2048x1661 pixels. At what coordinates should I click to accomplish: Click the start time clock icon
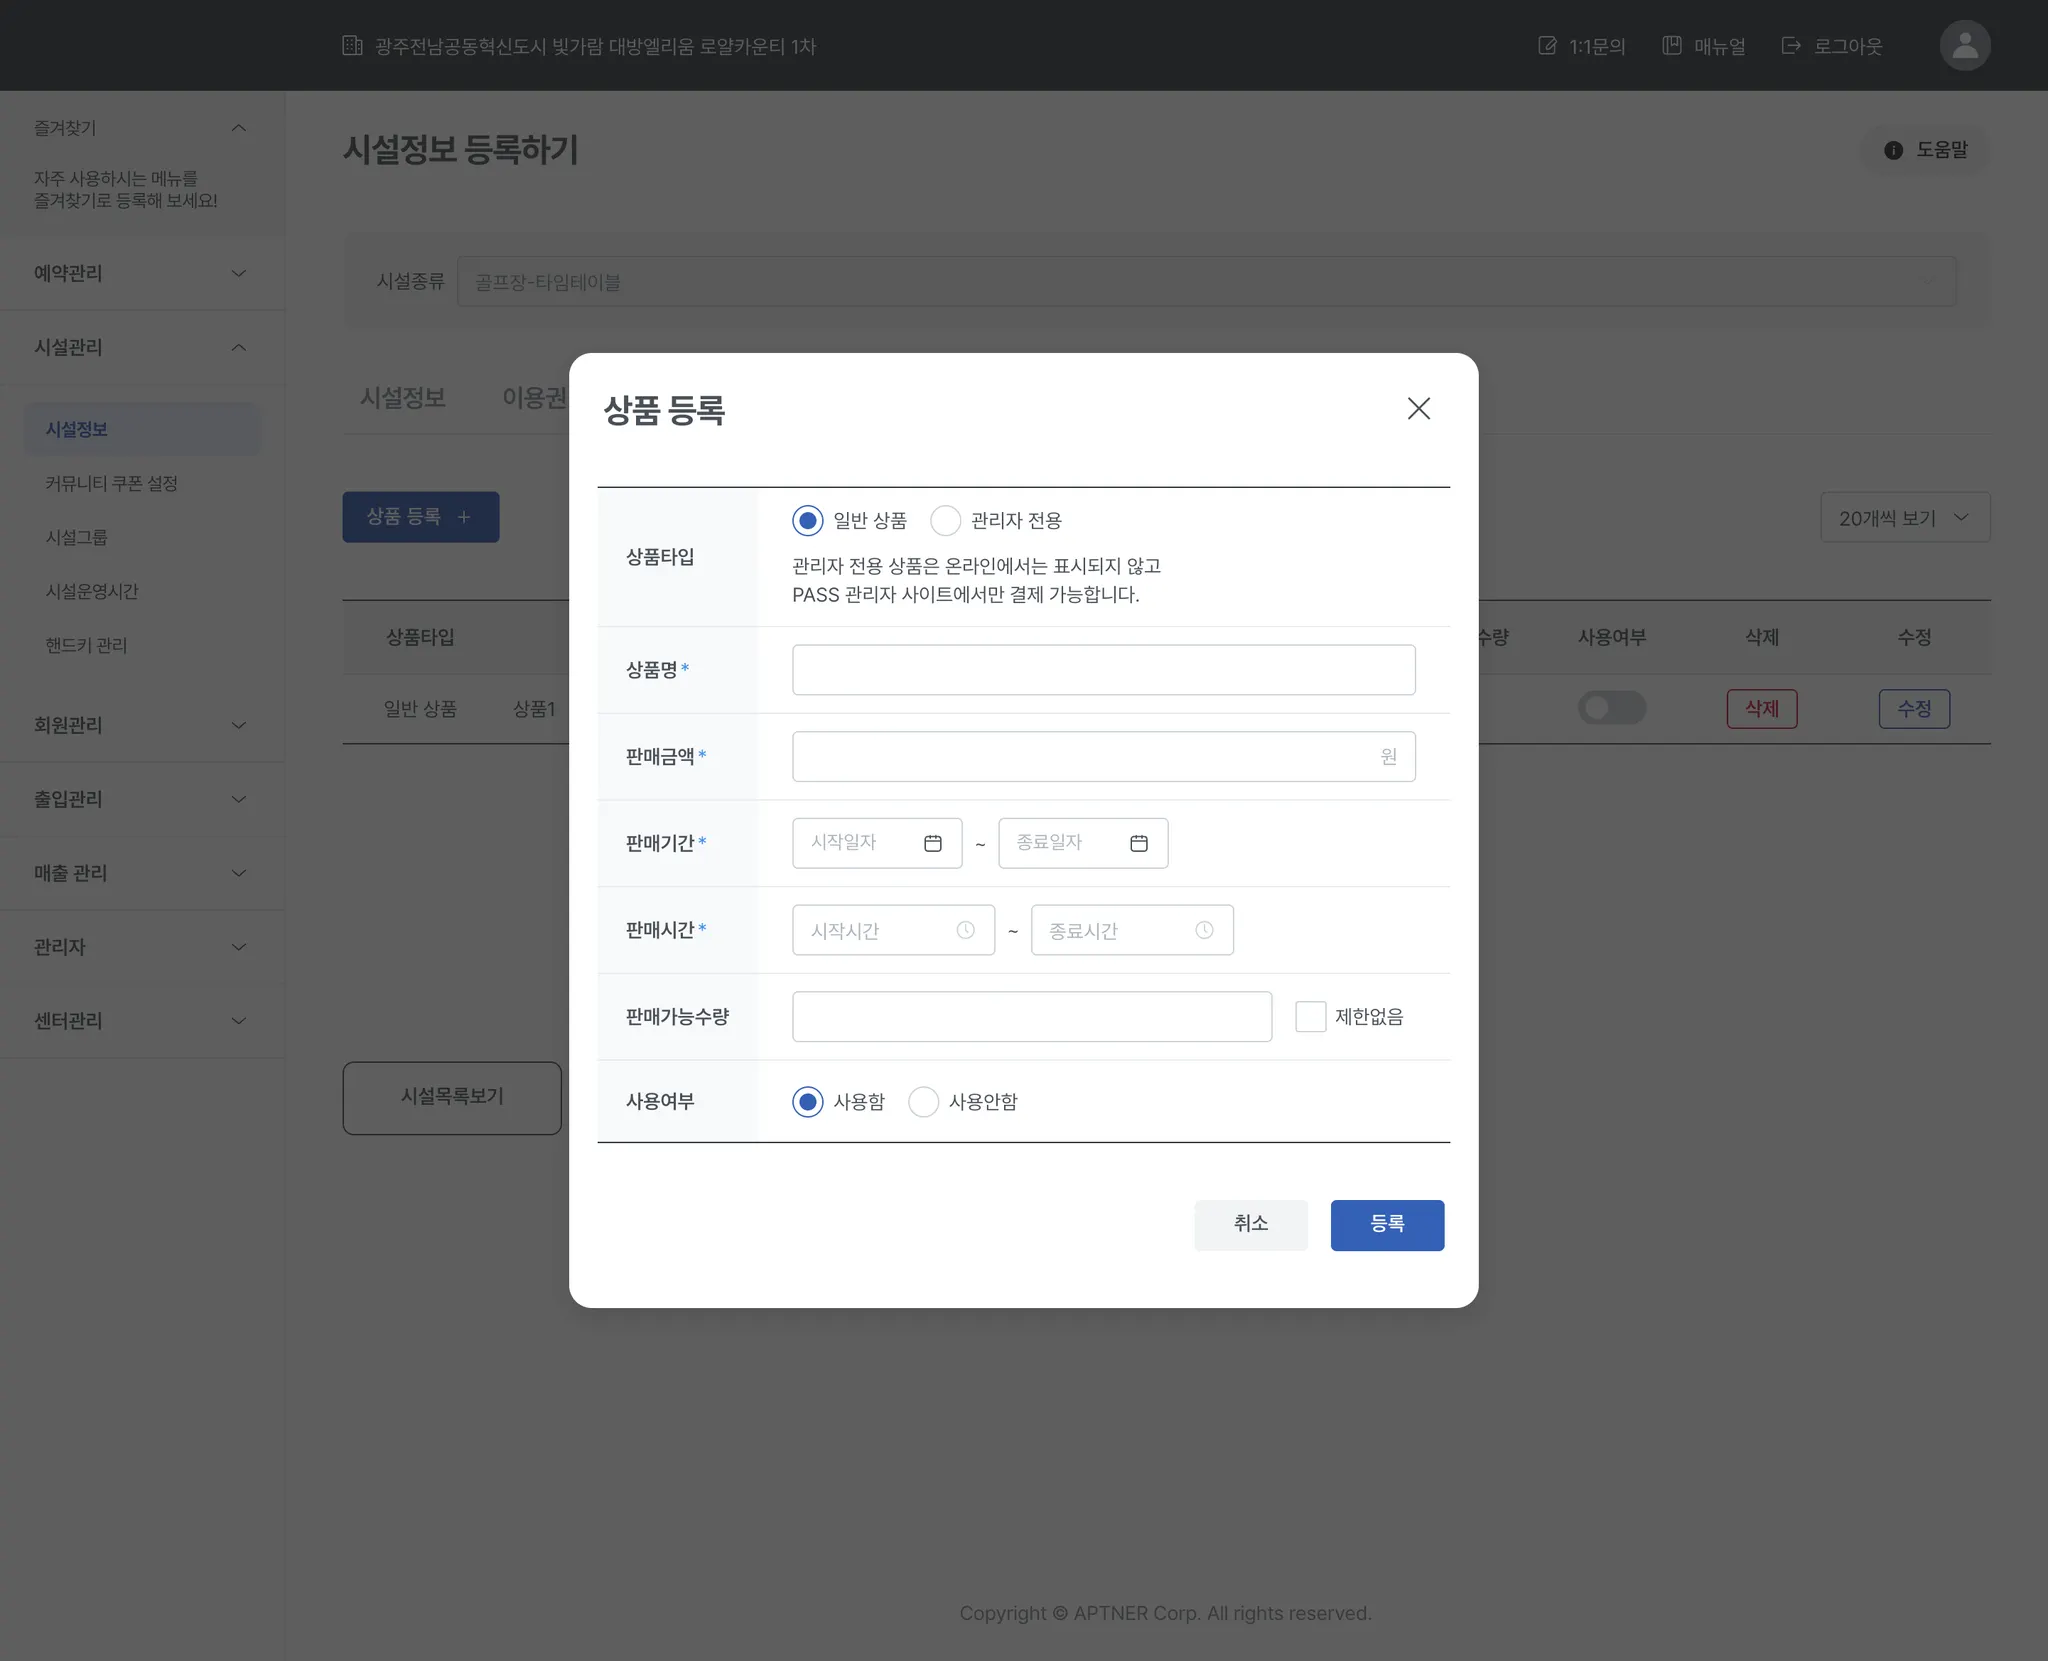(x=965, y=930)
